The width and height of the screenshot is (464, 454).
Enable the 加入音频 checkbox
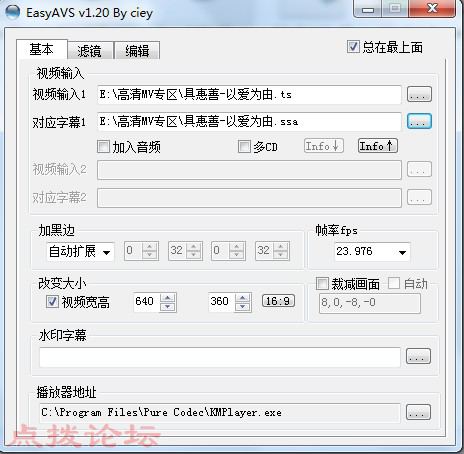click(x=103, y=146)
